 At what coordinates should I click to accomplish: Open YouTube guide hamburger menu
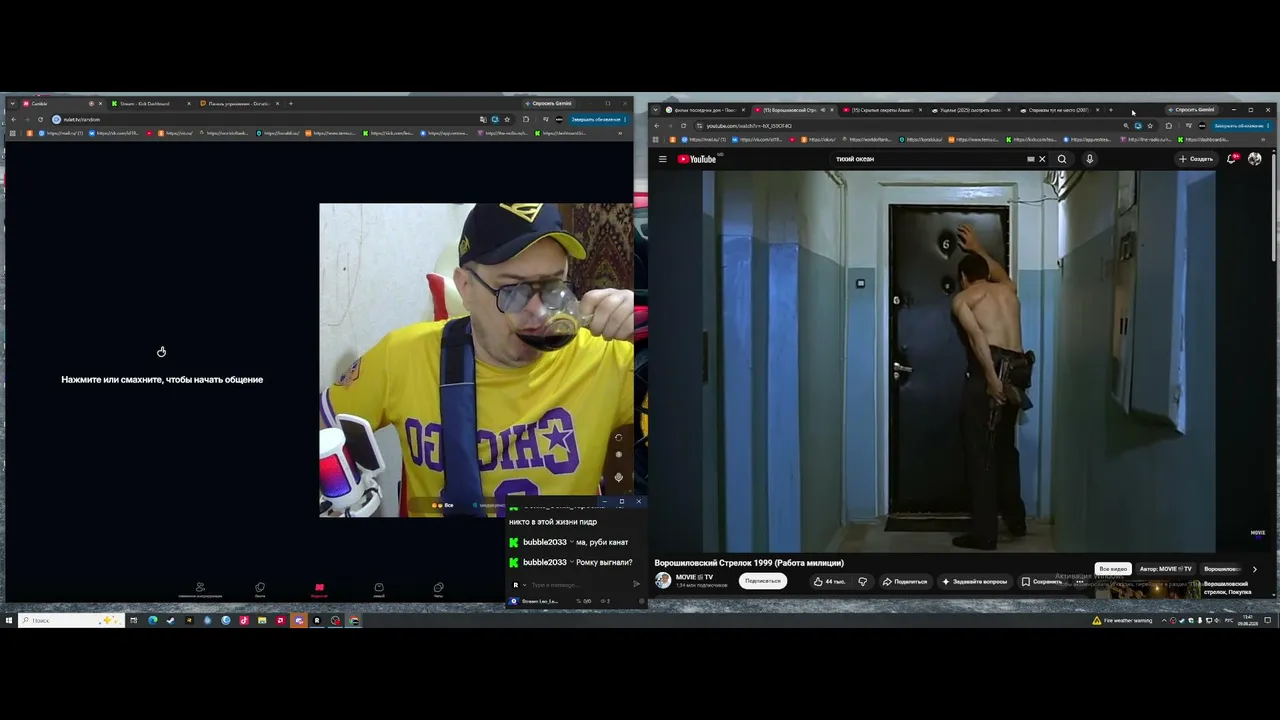pyautogui.click(x=662, y=159)
